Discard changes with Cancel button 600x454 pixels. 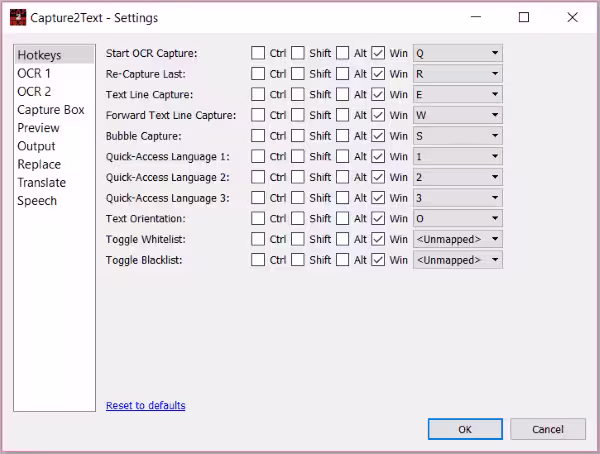click(548, 429)
